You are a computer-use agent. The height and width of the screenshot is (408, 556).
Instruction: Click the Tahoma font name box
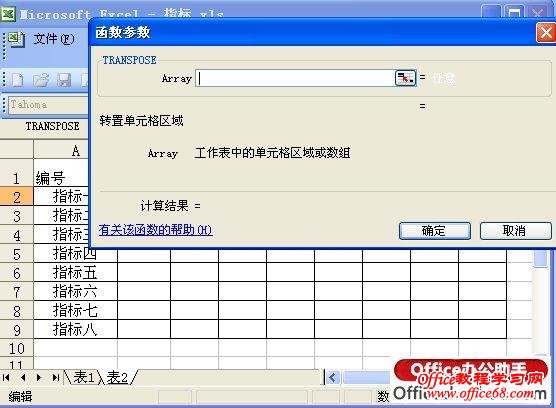click(48, 105)
